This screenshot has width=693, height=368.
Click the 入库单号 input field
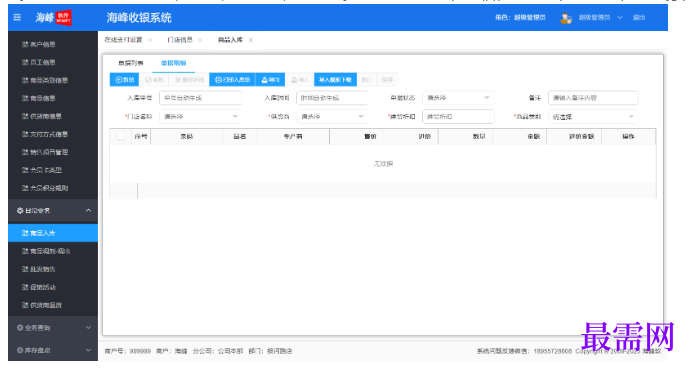(201, 98)
